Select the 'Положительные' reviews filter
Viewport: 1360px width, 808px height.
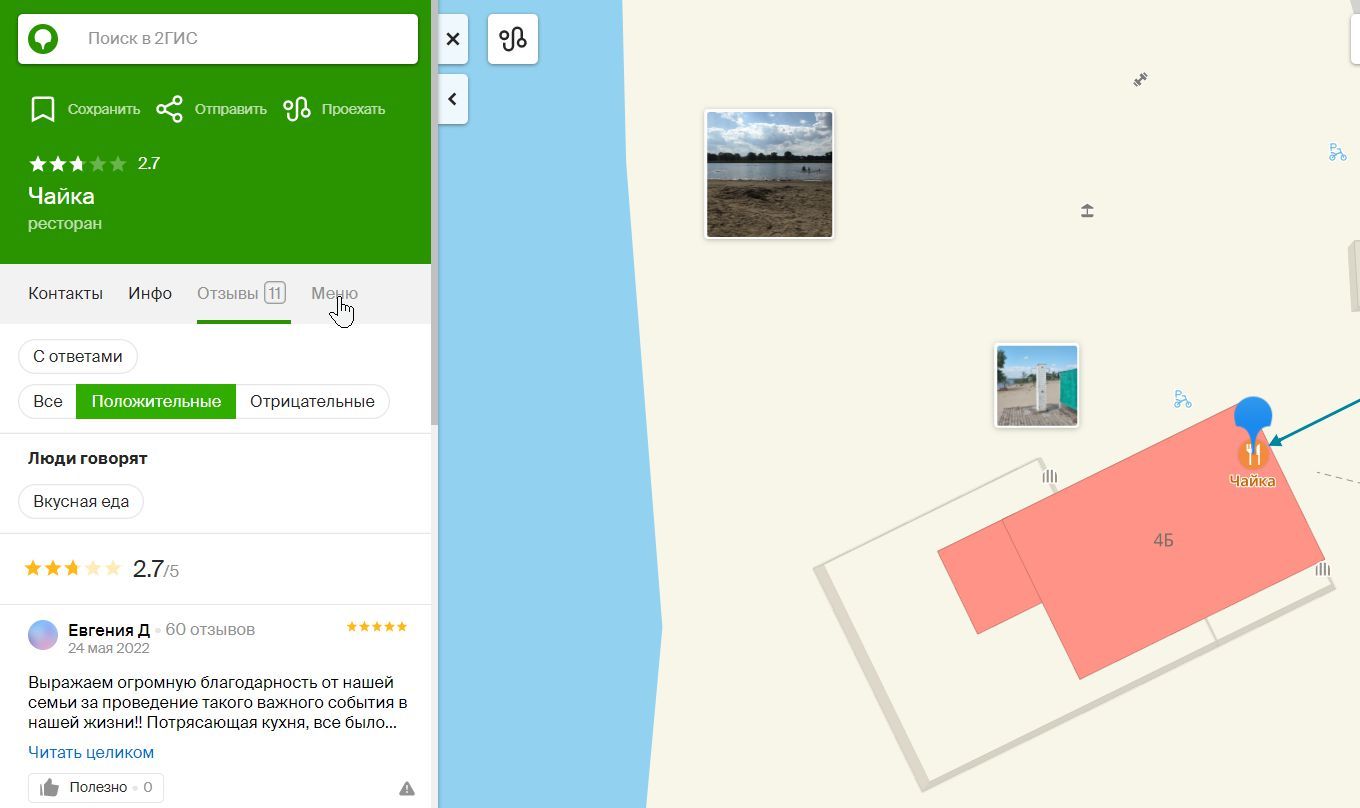pyautogui.click(x=156, y=401)
